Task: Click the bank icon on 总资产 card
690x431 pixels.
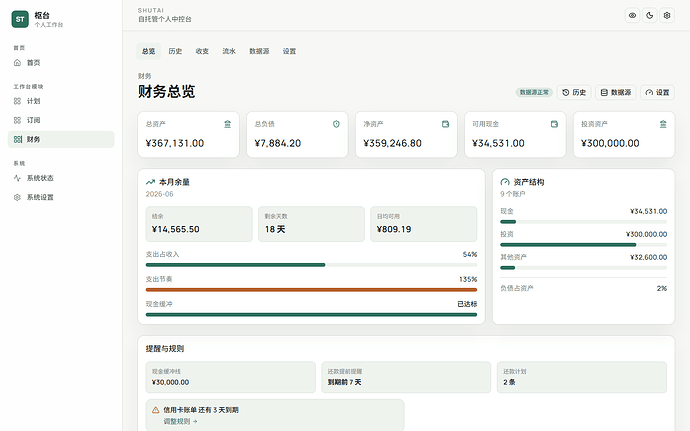Action: (228, 124)
